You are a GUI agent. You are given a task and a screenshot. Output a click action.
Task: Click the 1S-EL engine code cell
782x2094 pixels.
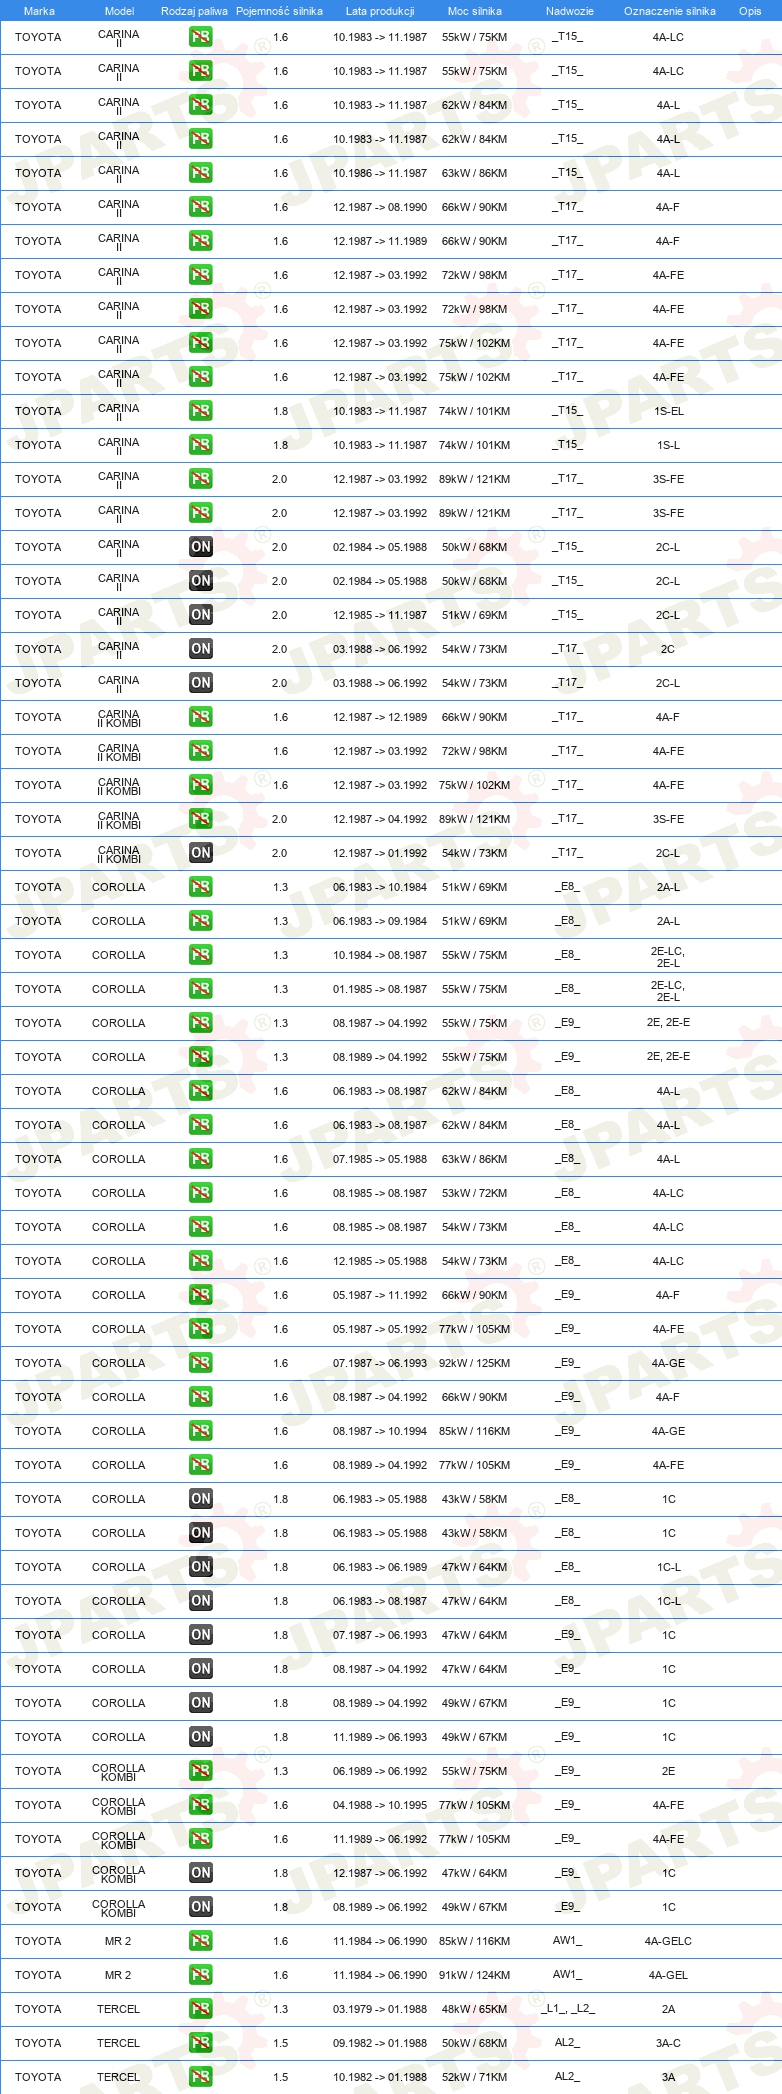[x=668, y=411]
